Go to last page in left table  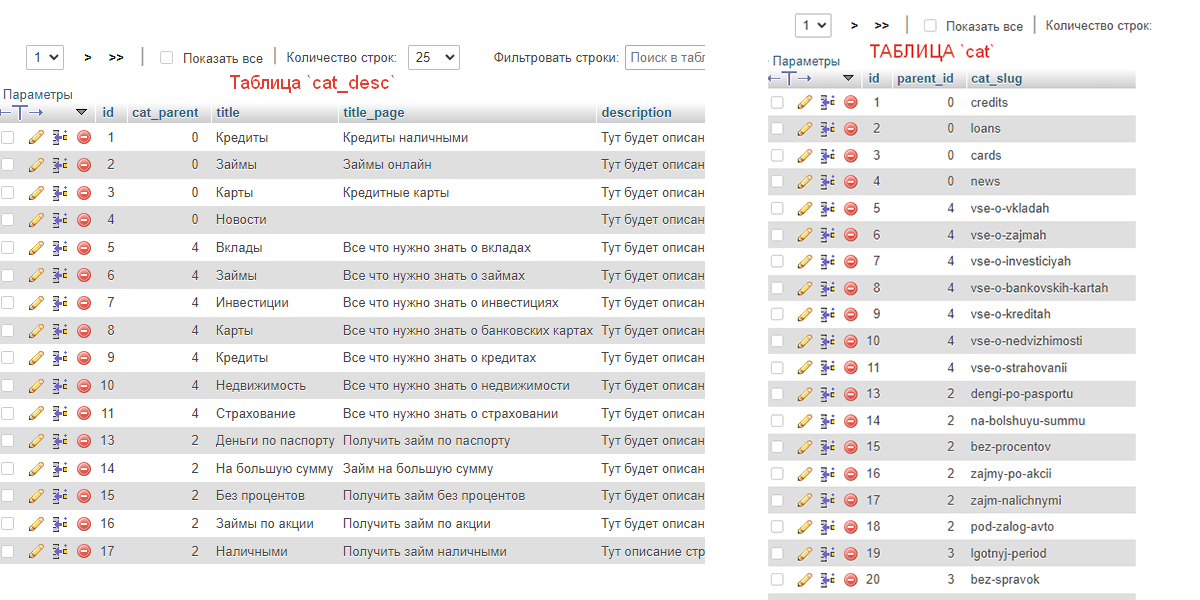(116, 58)
